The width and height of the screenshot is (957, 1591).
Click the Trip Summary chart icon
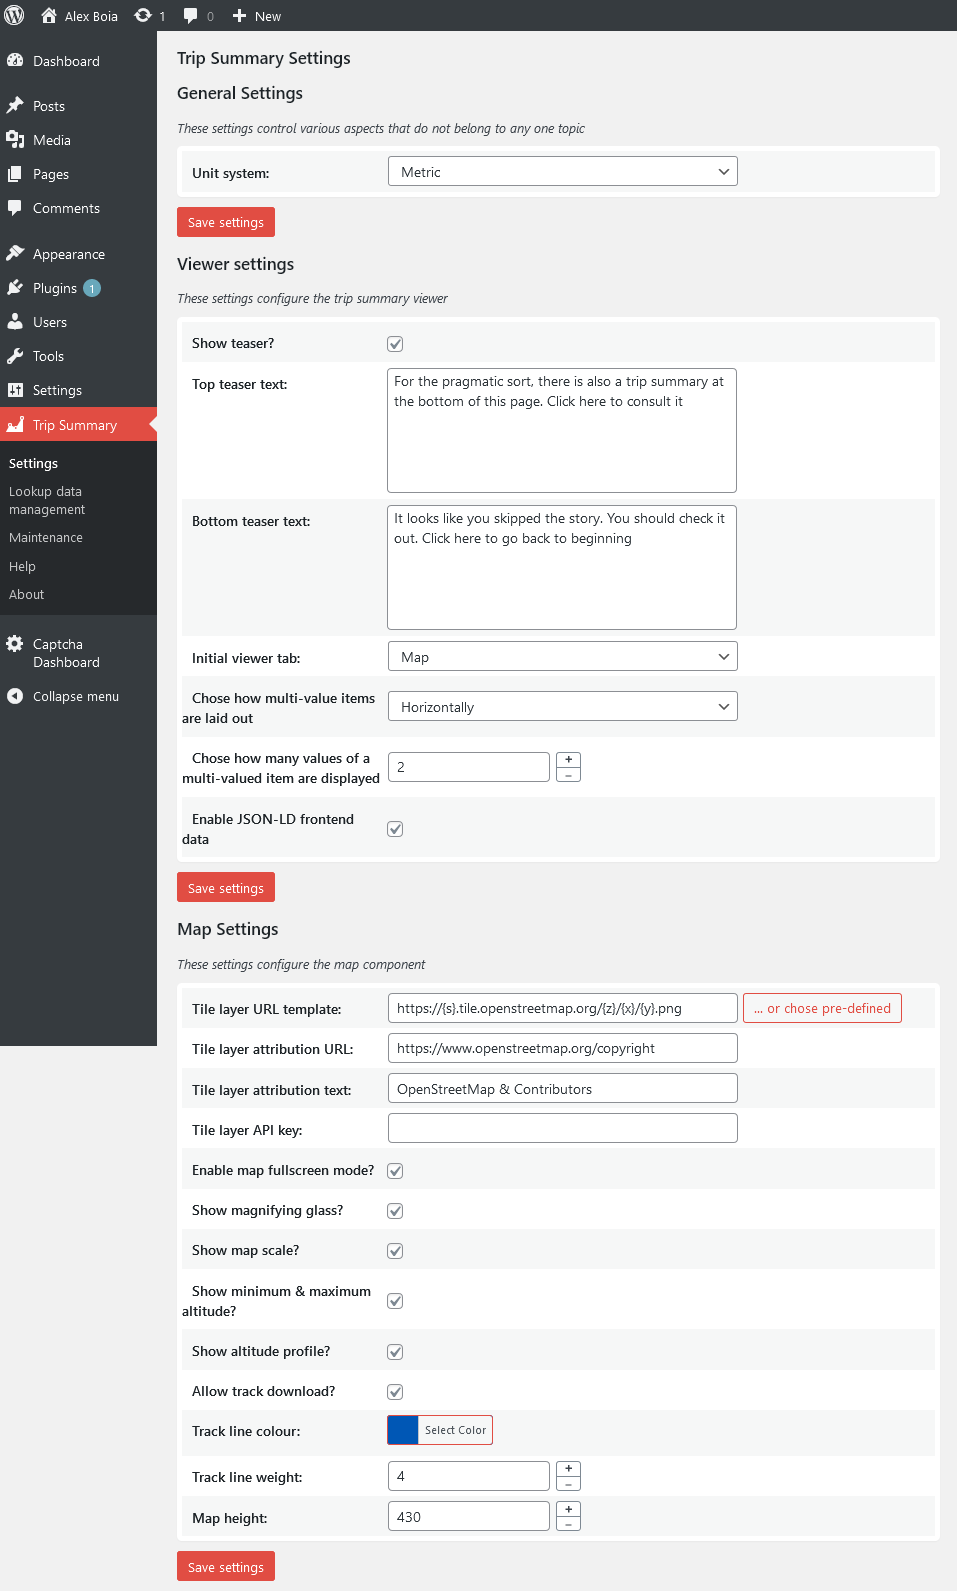coord(15,424)
